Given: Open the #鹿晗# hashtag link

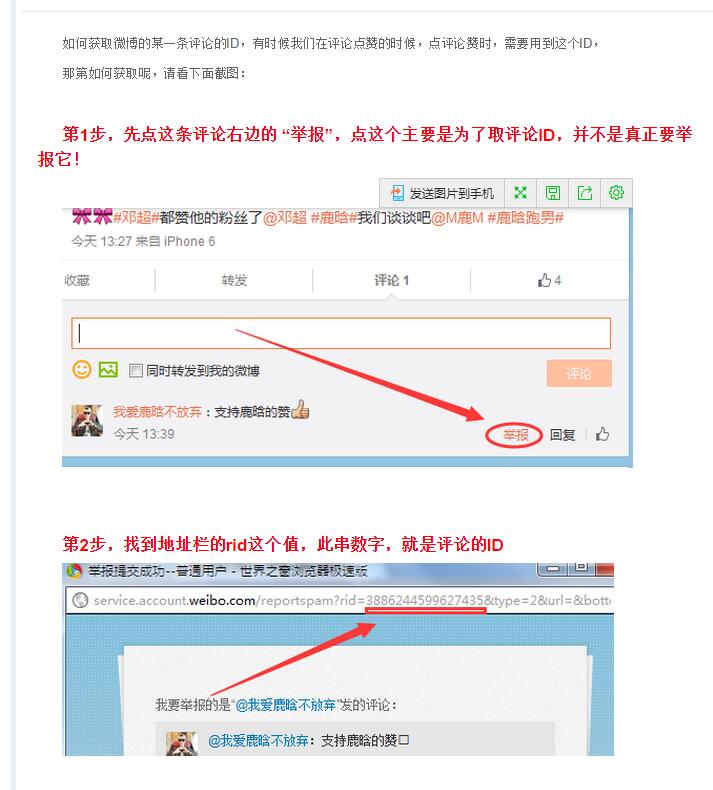Looking at the screenshot, I should pos(334,218).
